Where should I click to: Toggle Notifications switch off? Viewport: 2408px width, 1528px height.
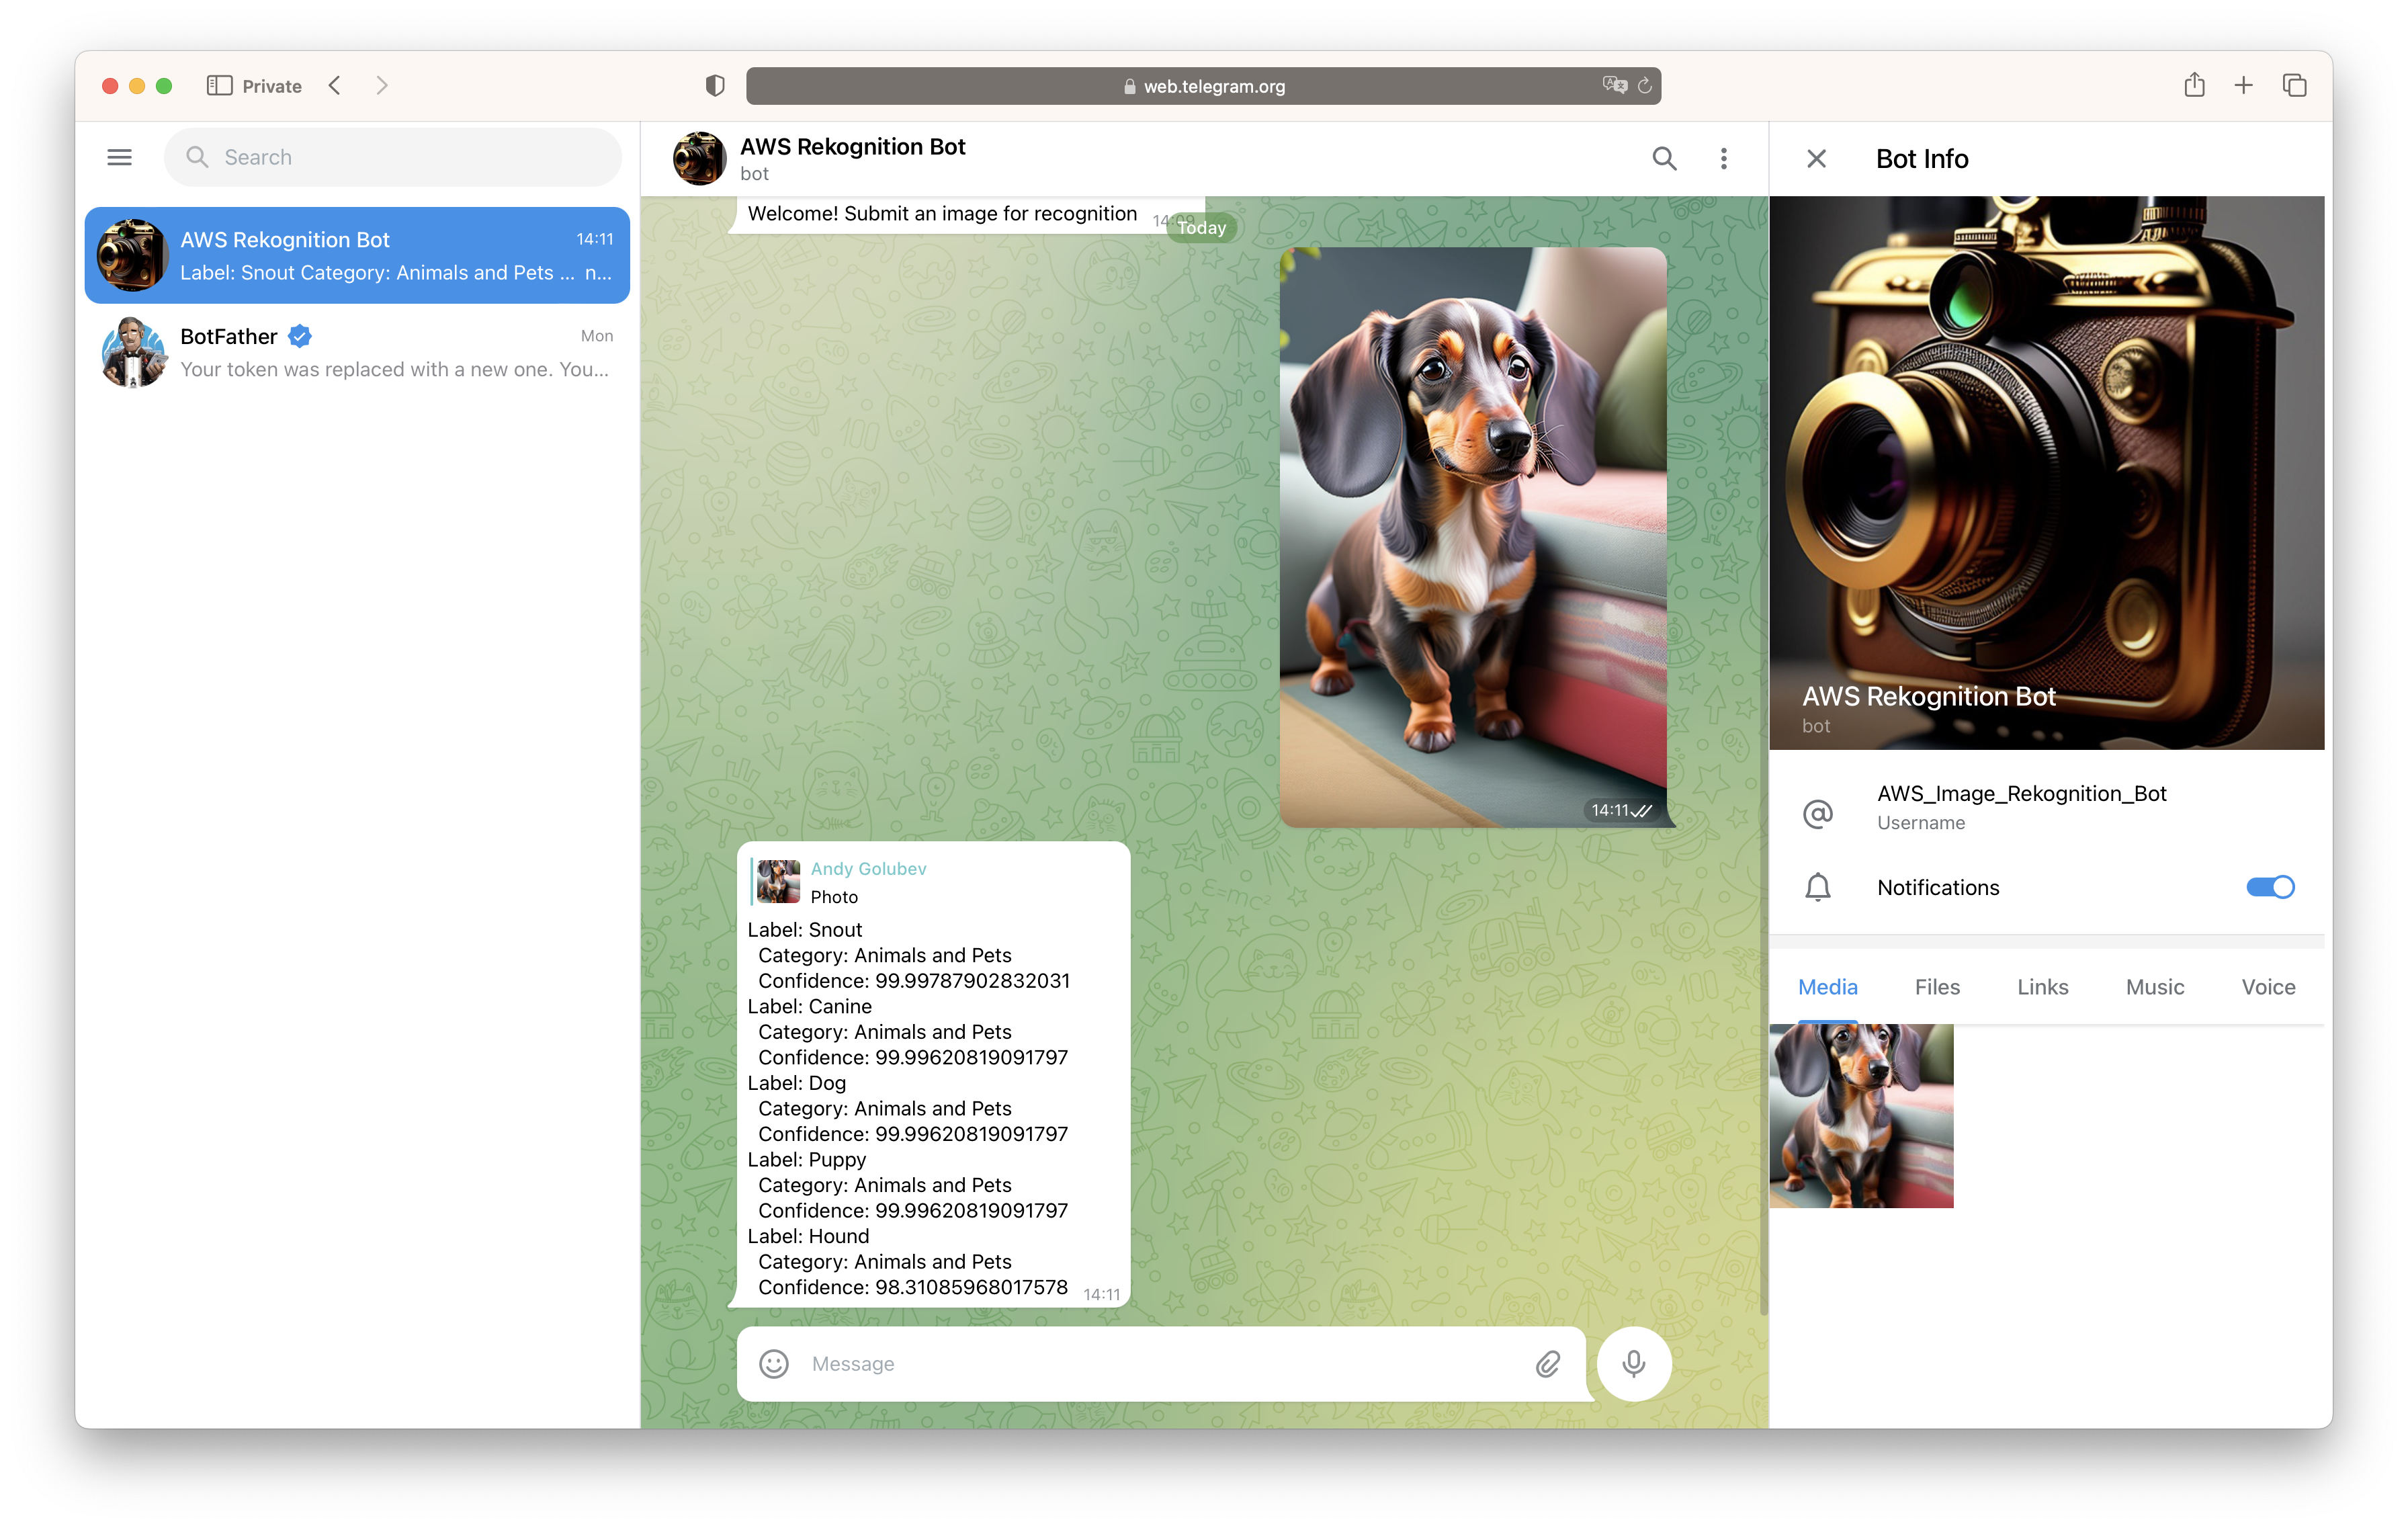2270,887
